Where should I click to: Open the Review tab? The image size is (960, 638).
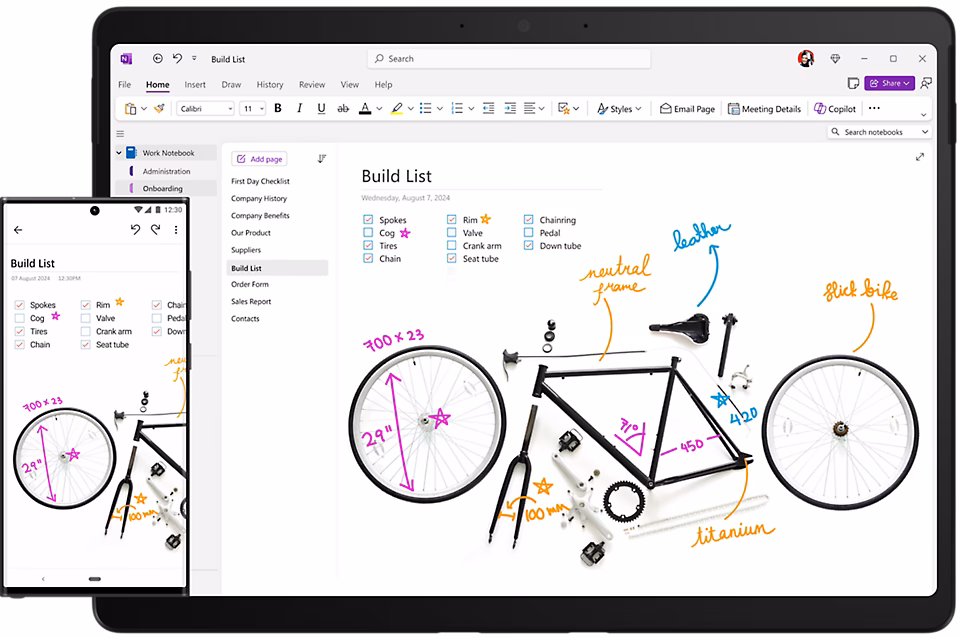click(x=311, y=84)
